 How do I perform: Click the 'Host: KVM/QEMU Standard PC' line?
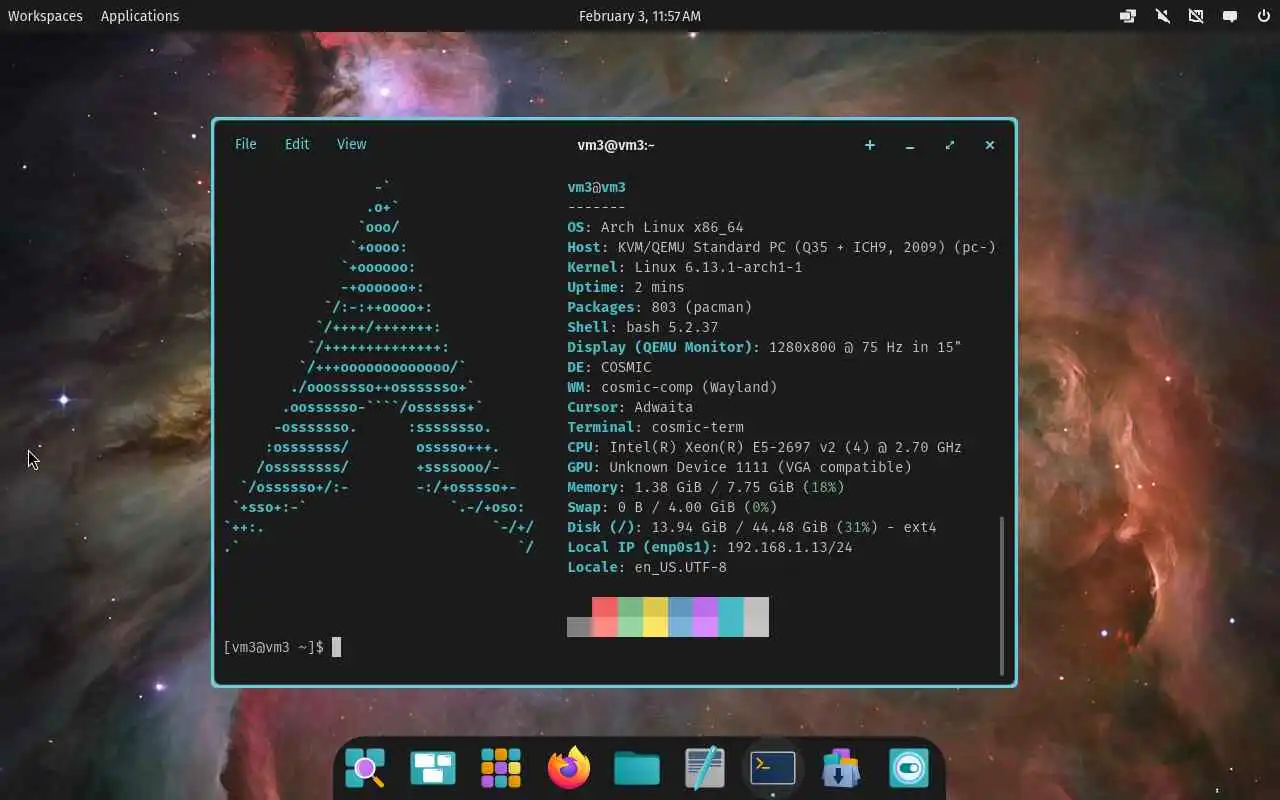coord(781,247)
